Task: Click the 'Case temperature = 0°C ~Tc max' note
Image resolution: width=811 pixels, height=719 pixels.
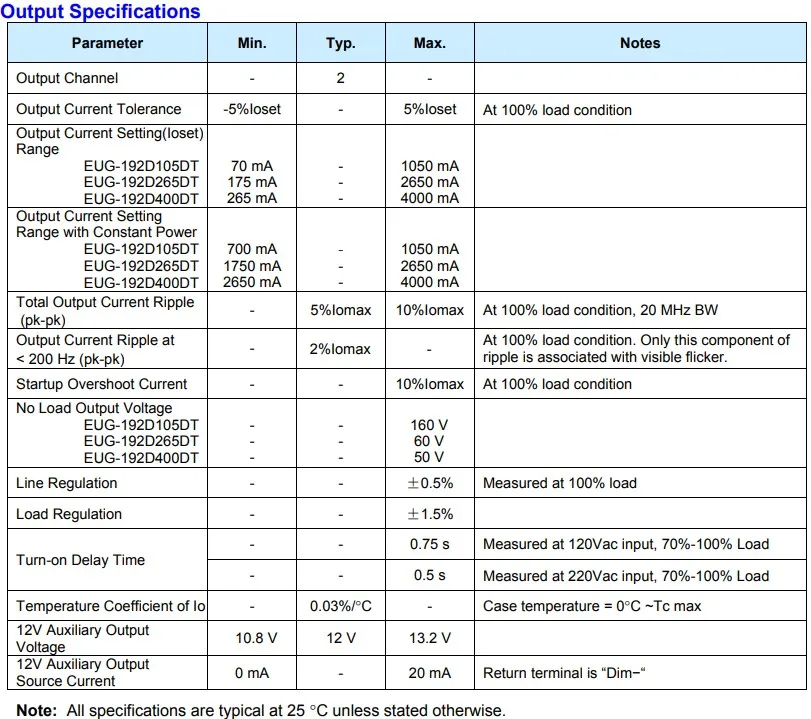Action: (592, 606)
